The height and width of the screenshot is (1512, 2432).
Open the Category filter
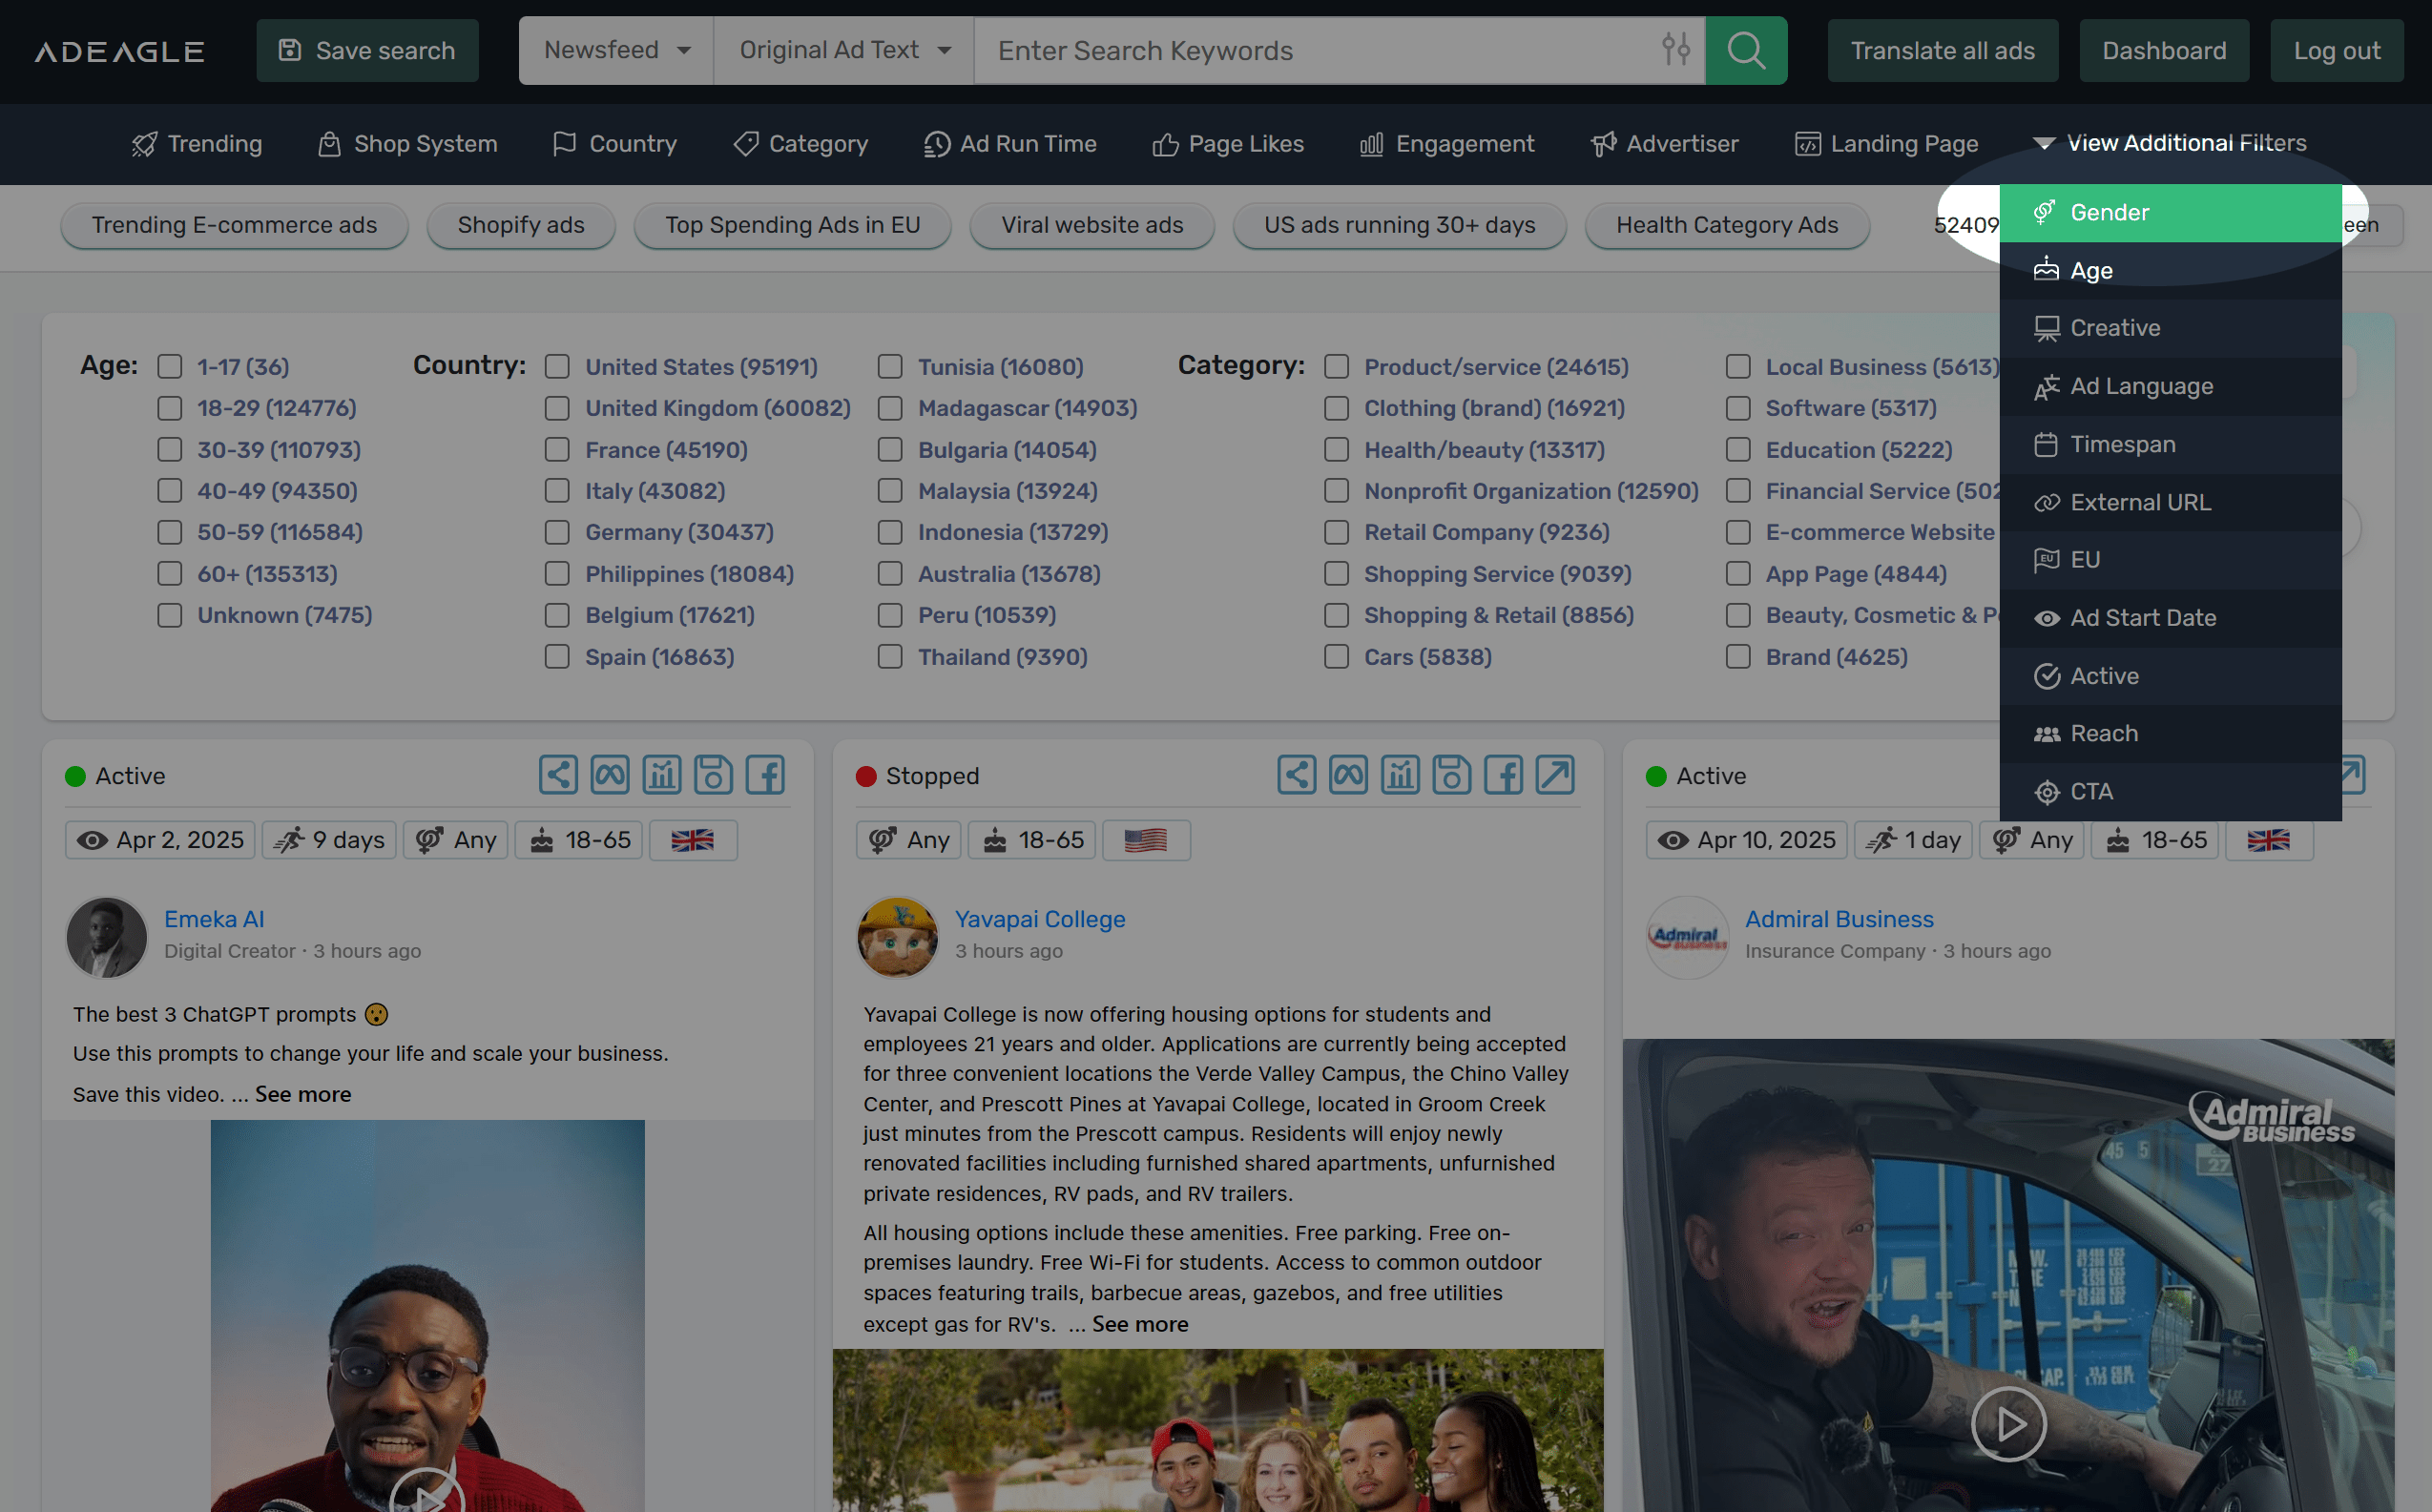pyautogui.click(x=800, y=144)
